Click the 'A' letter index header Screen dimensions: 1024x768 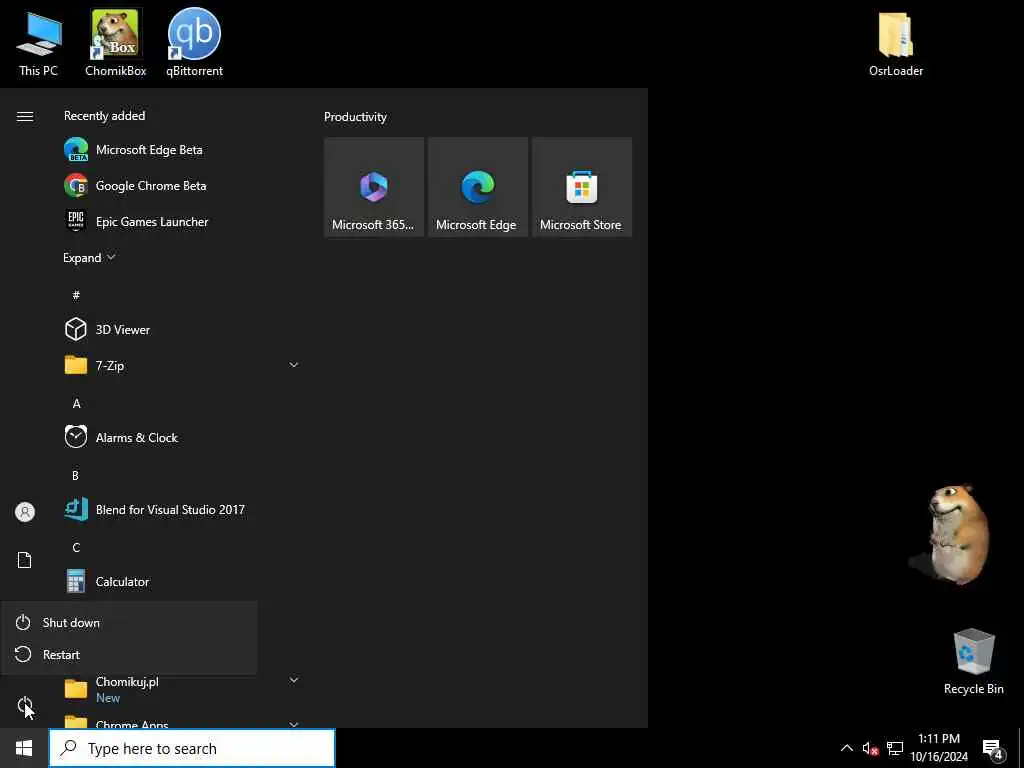(76, 404)
